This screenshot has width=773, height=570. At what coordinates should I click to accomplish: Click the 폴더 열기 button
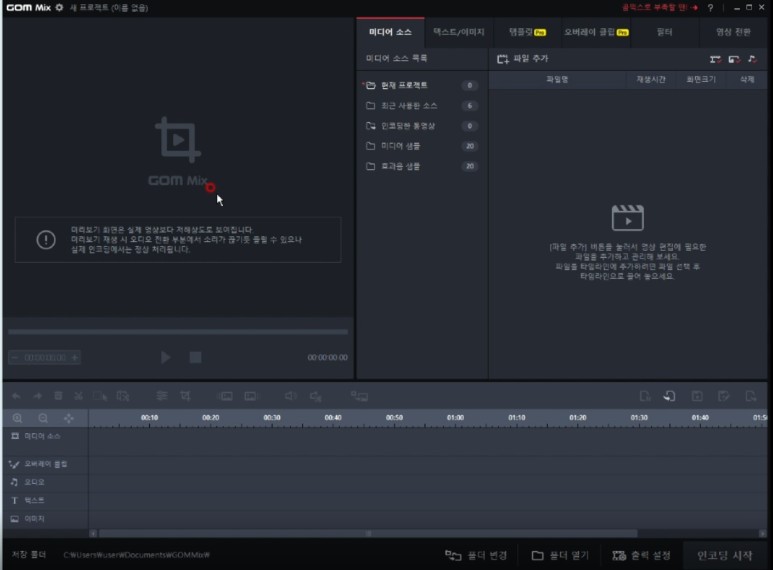click(x=561, y=556)
